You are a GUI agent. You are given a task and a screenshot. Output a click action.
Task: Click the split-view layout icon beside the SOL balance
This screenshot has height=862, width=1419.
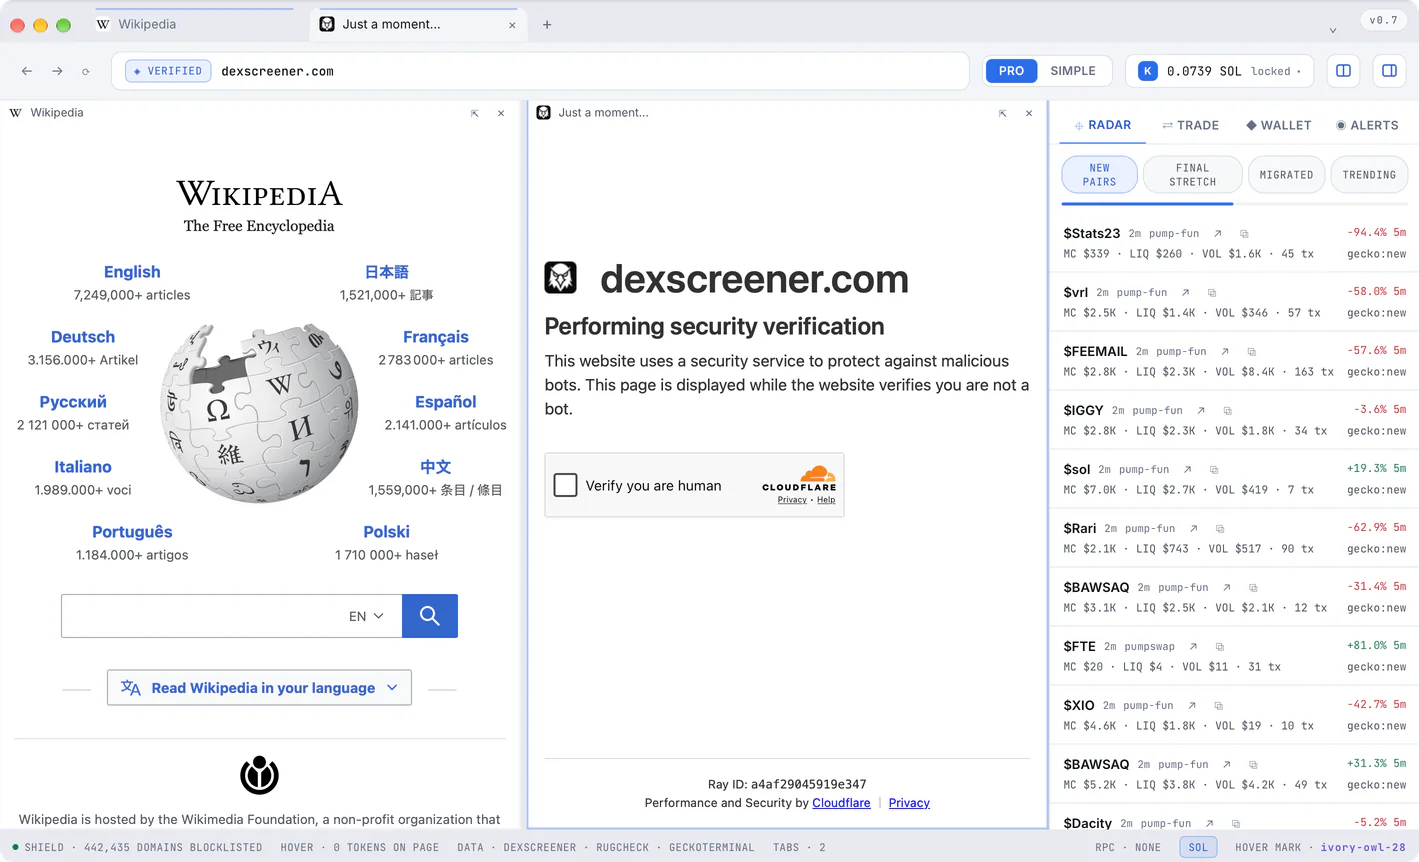(x=1343, y=71)
